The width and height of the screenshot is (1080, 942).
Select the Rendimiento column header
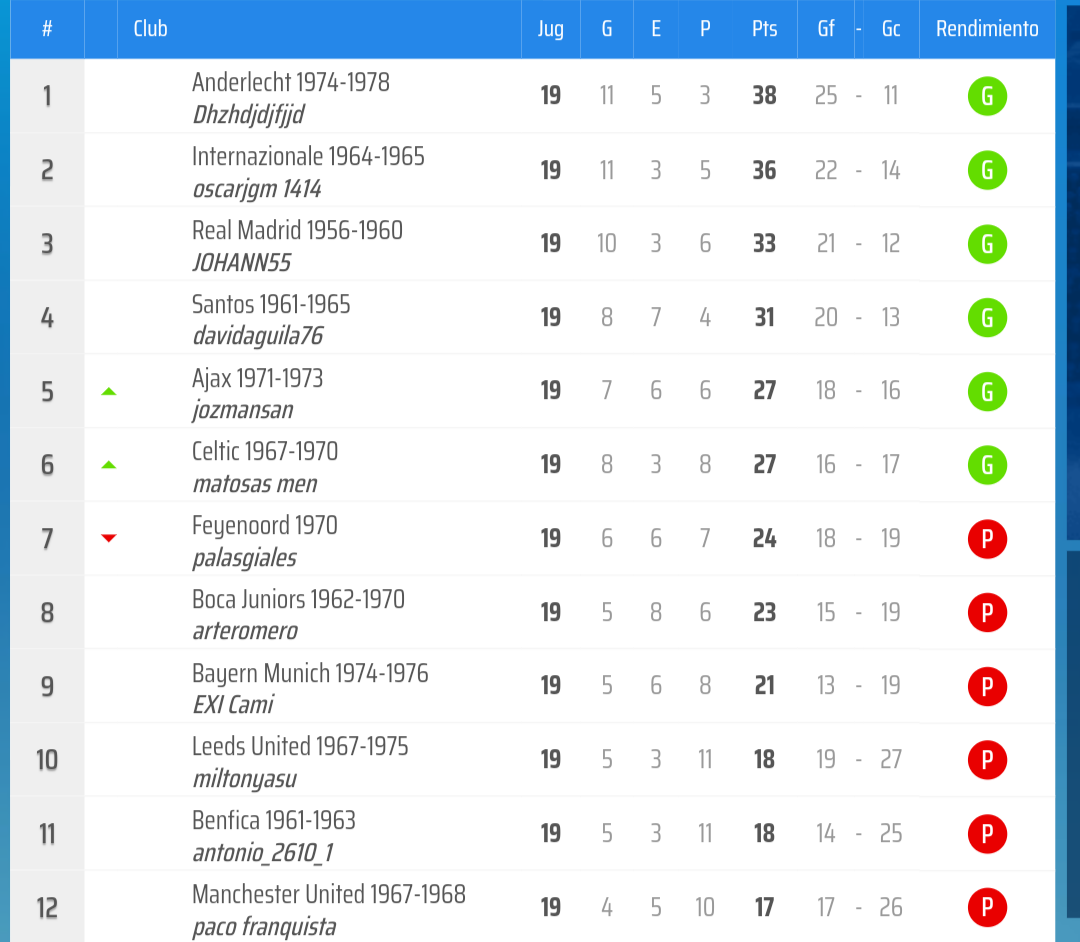(987, 29)
